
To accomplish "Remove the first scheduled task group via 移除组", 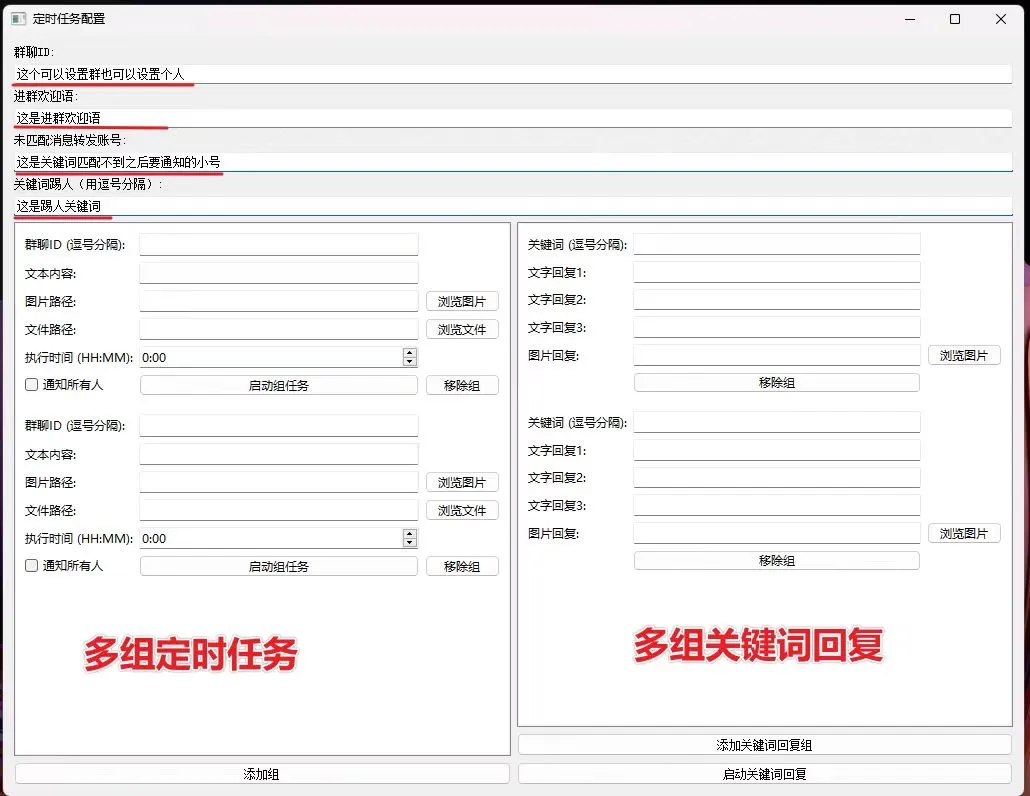I will (462, 386).
